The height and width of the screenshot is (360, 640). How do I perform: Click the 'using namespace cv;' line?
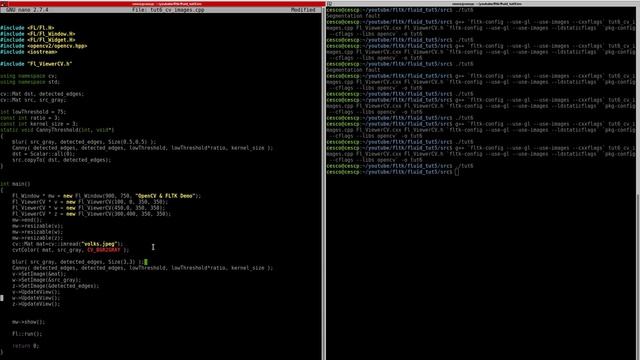click(x=29, y=76)
